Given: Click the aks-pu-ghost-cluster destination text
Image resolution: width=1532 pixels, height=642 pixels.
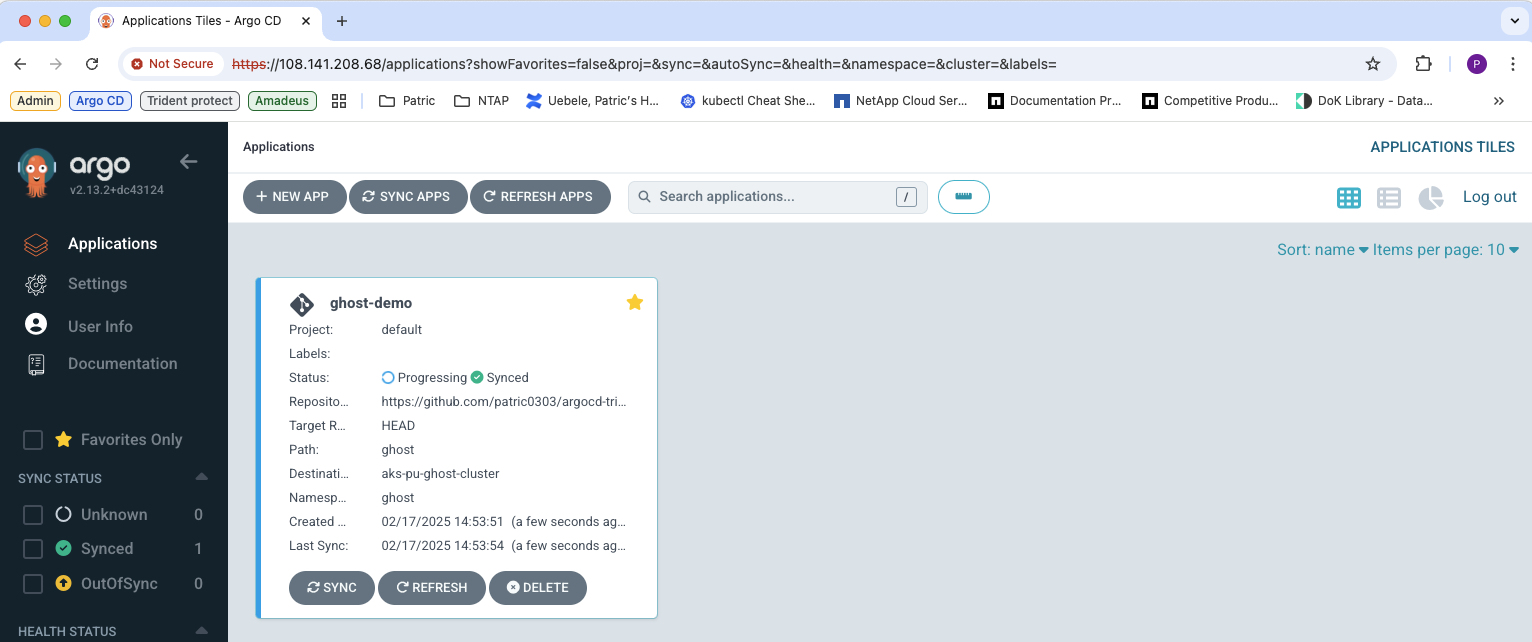Looking at the screenshot, I should 440,474.
